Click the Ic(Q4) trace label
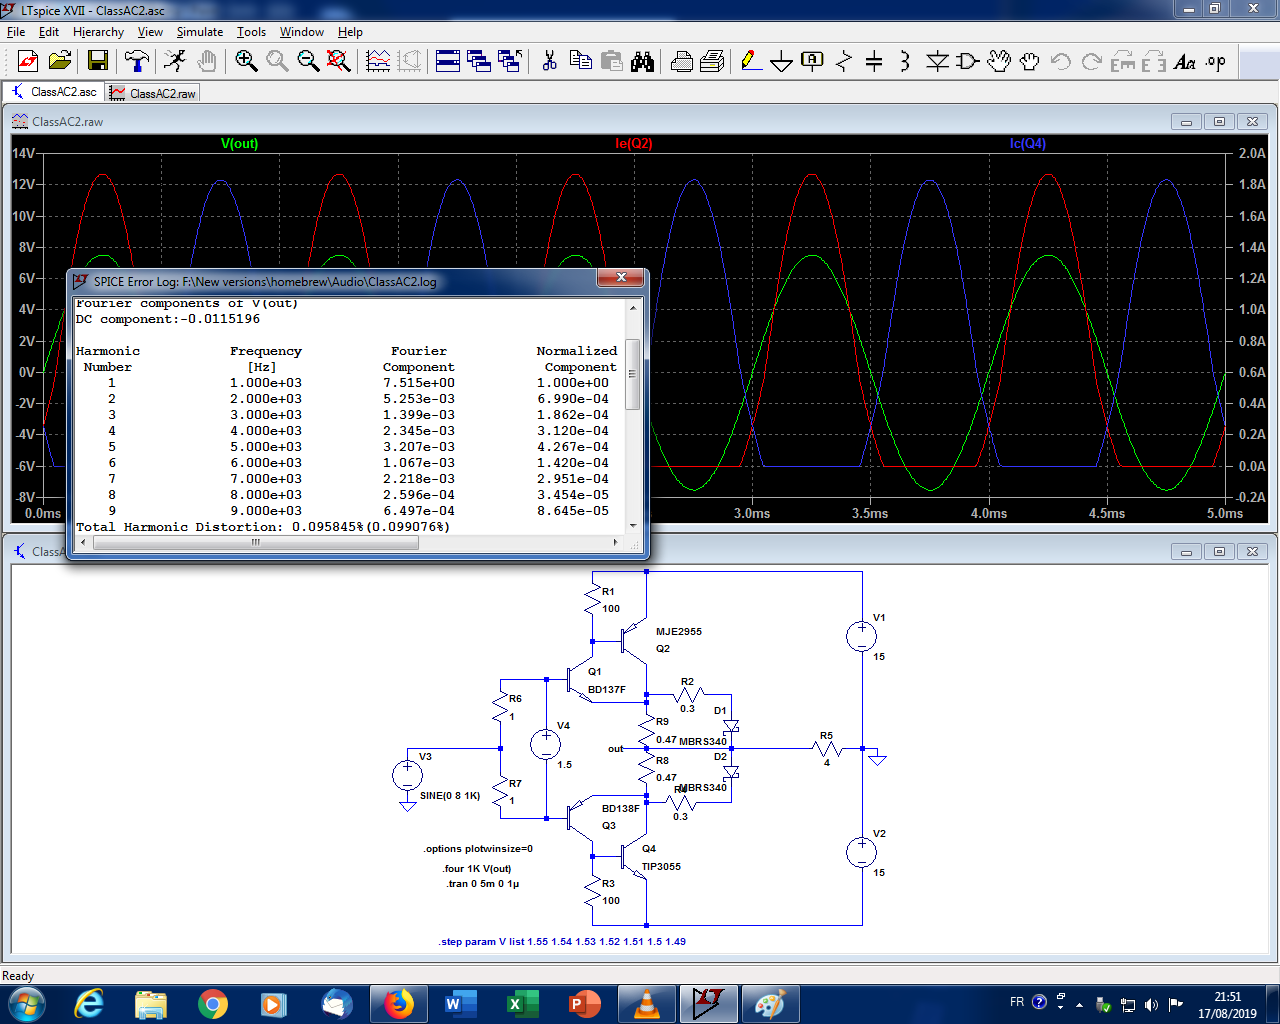The image size is (1280, 1024). tap(1028, 144)
